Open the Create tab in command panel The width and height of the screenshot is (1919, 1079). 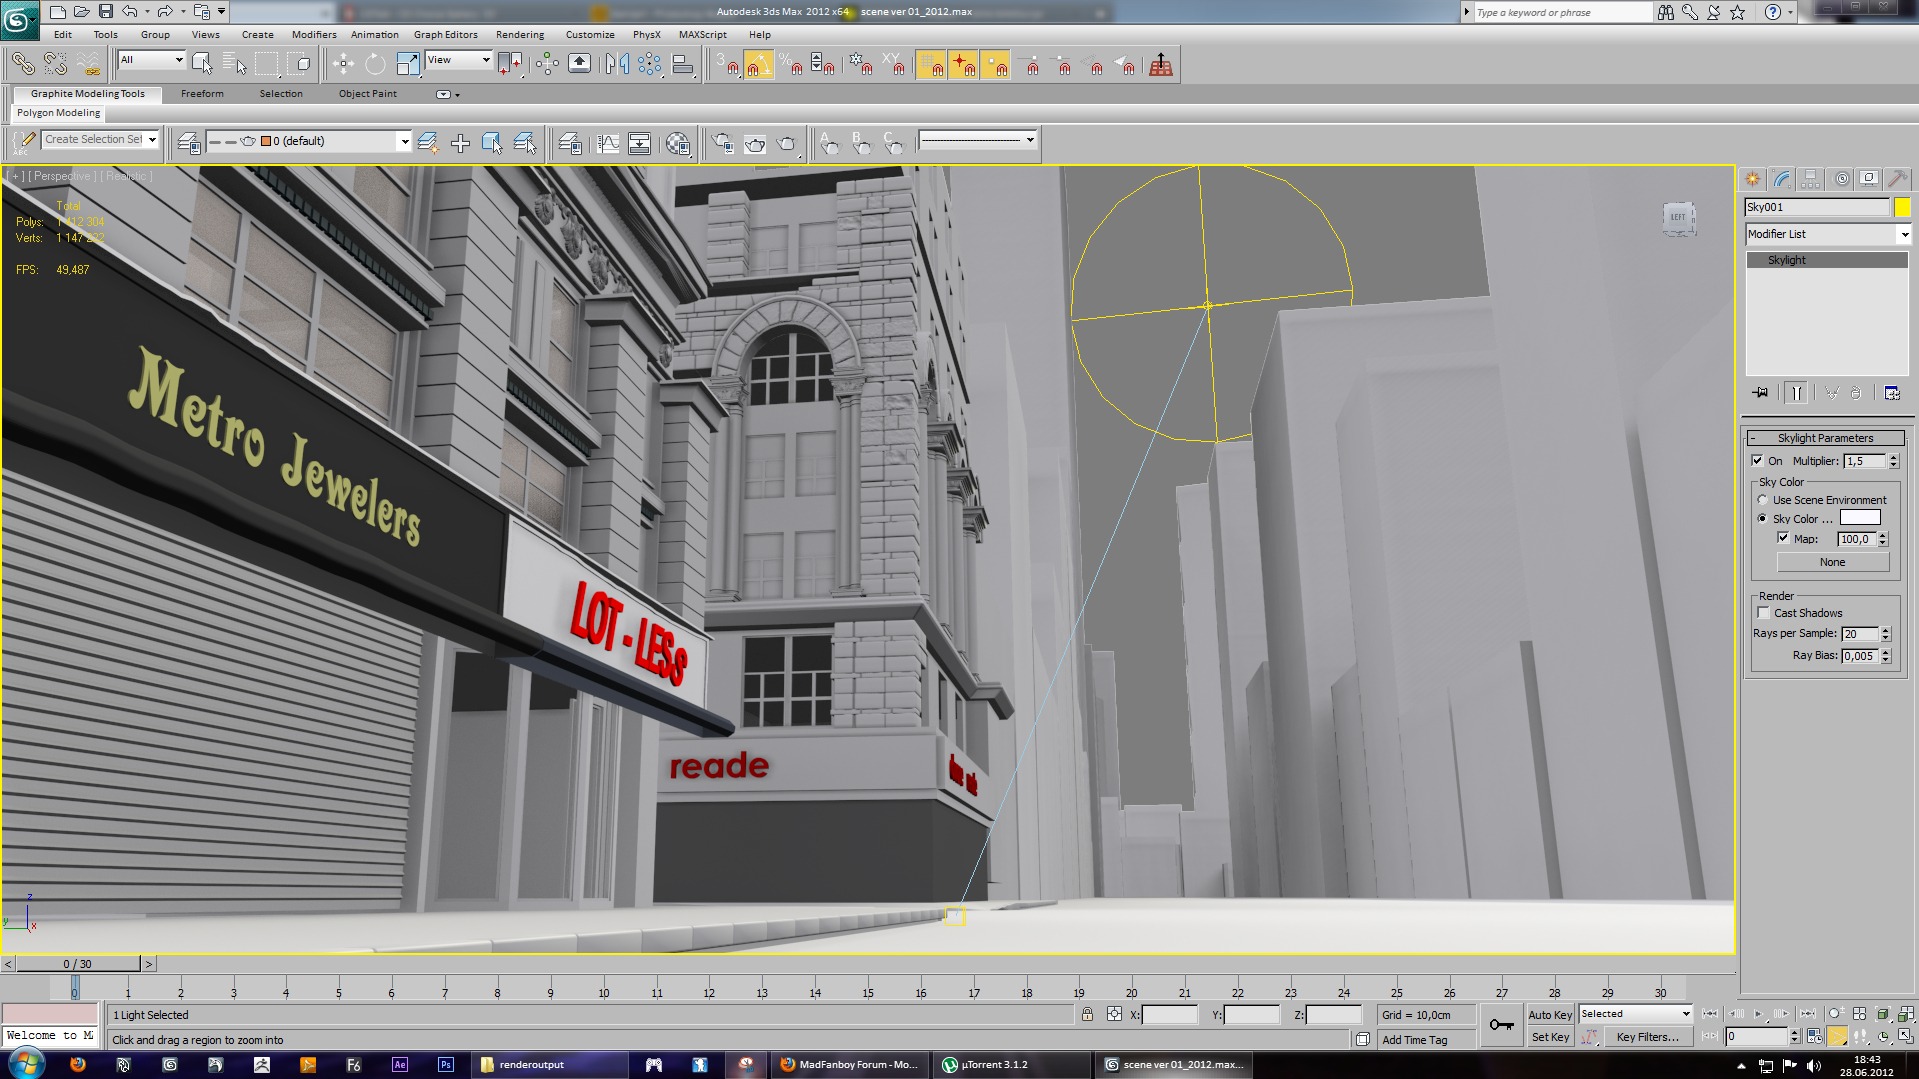[1753, 179]
